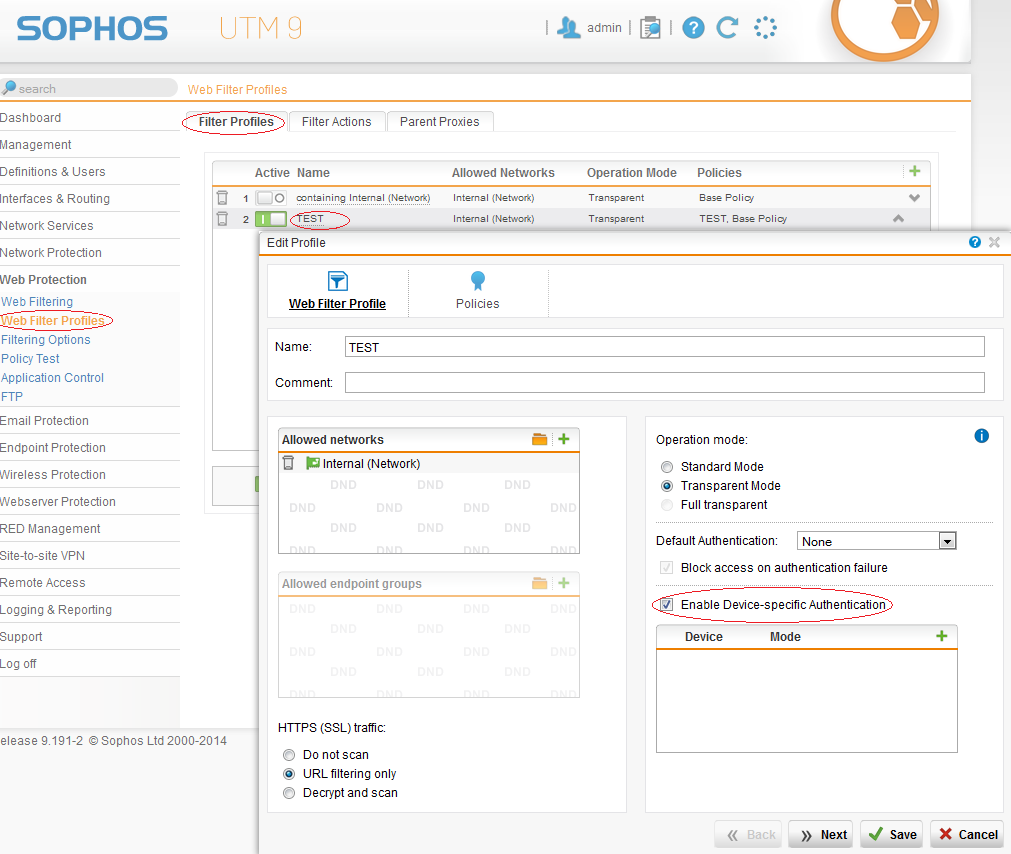Select the Decrypt and scan radio button
Screen dimensions: 1011x854
pyautogui.click(x=289, y=793)
